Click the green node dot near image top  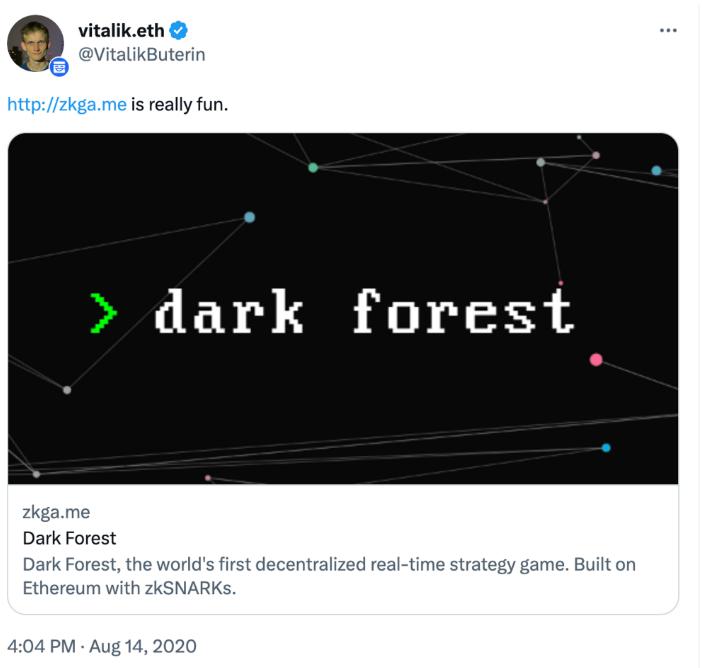313,167
